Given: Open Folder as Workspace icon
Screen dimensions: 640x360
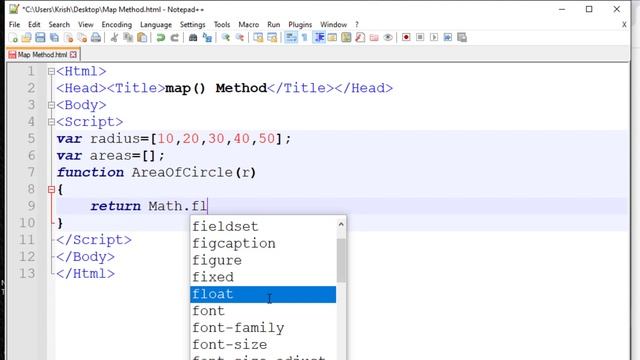Looking at the screenshot, I should click(374, 38).
